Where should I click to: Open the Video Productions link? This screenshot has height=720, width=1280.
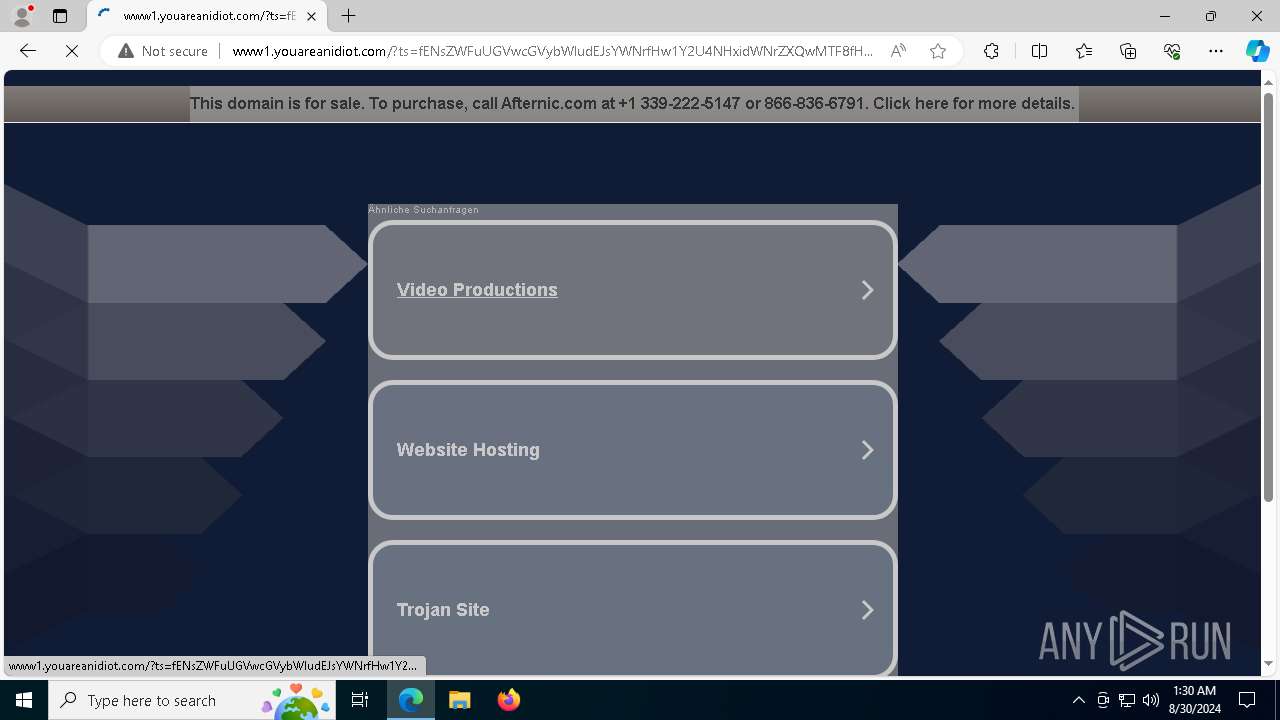pyautogui.click(x=477, y=290)
